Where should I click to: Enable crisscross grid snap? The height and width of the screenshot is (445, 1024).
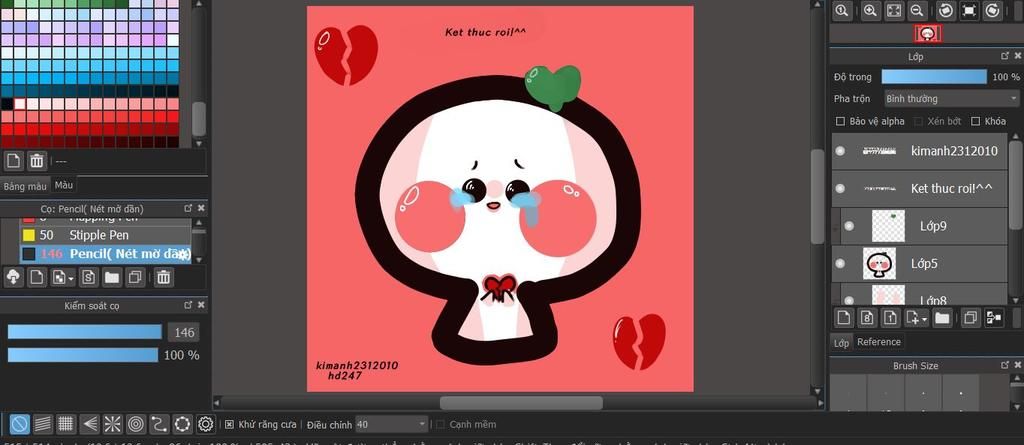coord(66,424)
